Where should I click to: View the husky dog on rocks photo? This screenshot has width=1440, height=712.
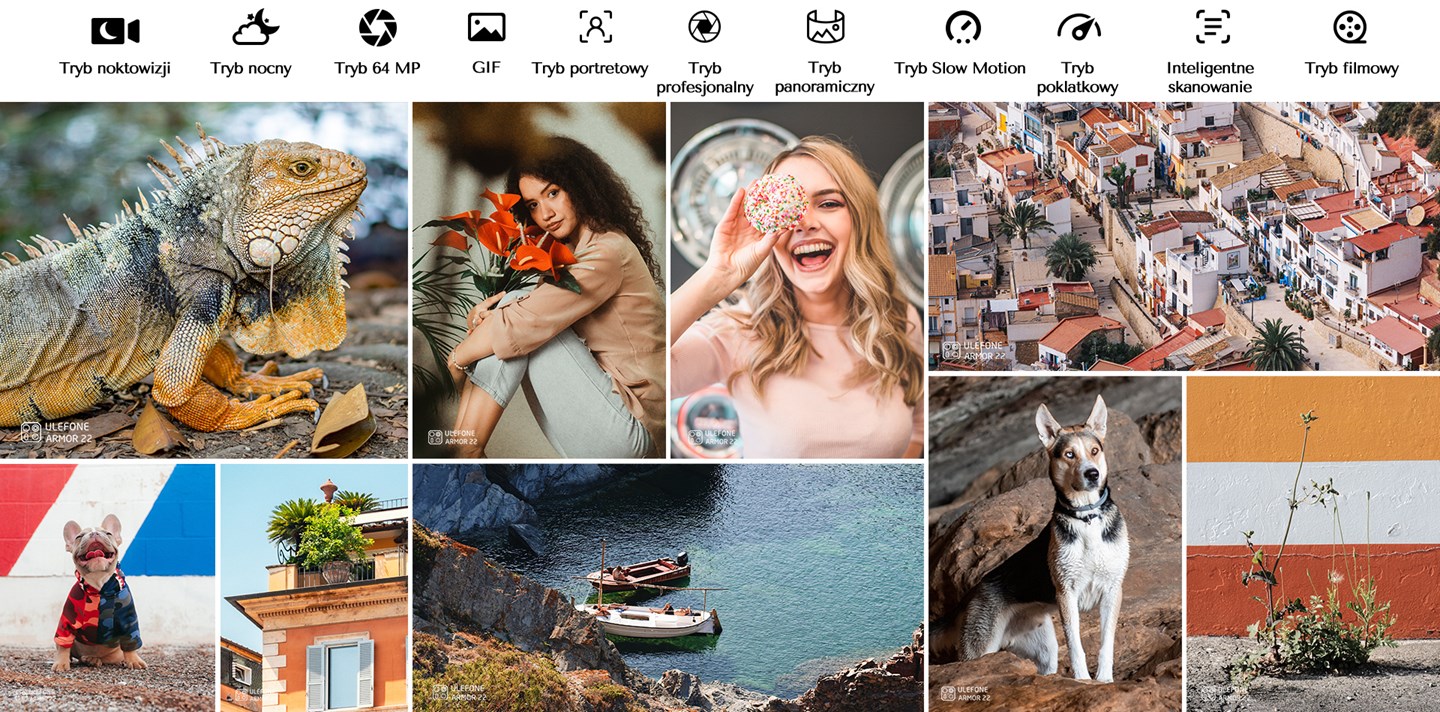click(1055, 543)
